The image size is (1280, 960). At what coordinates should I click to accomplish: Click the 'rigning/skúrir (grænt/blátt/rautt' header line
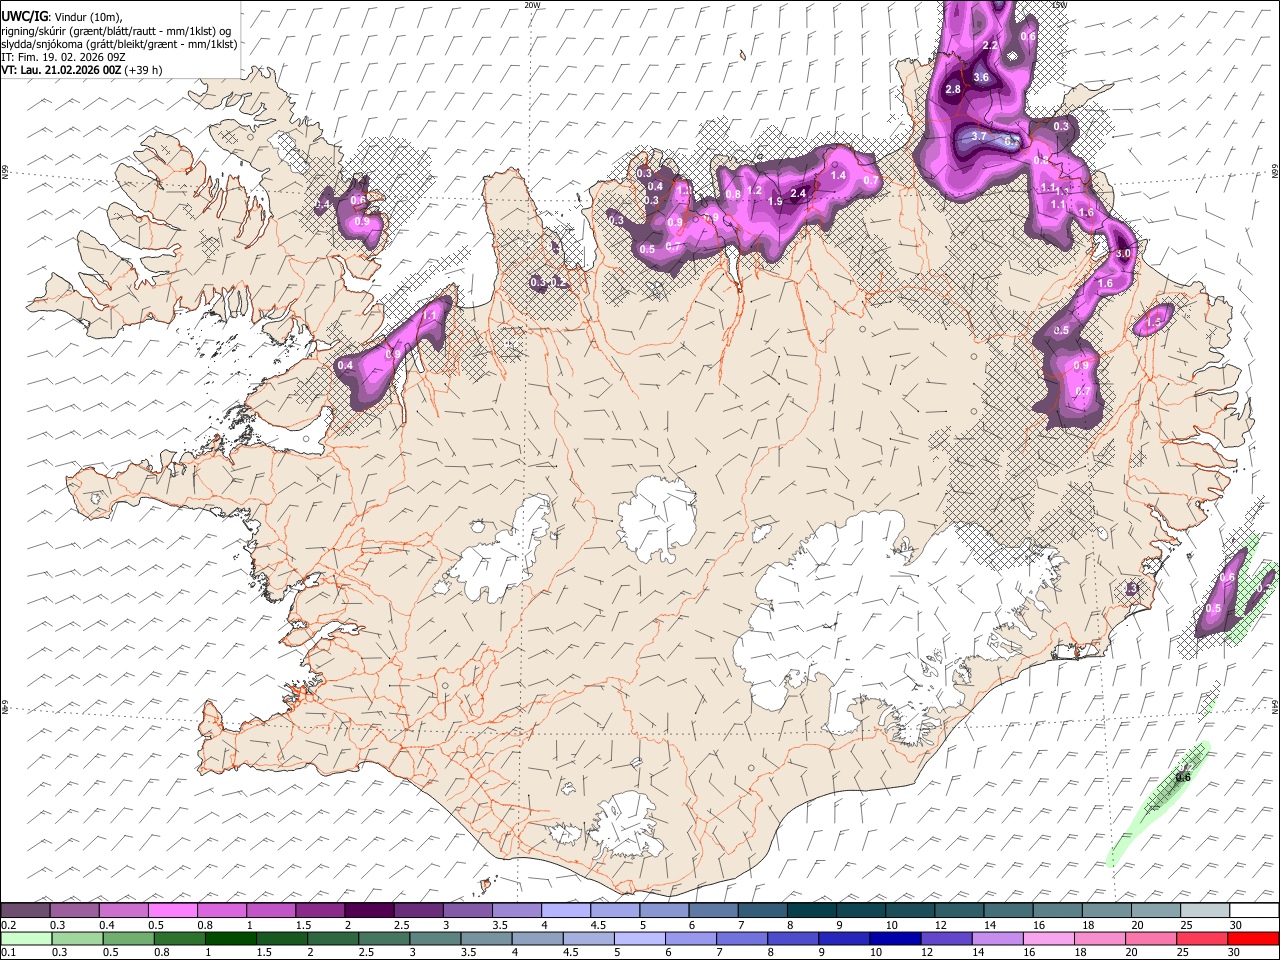click(x=115, y=30)
